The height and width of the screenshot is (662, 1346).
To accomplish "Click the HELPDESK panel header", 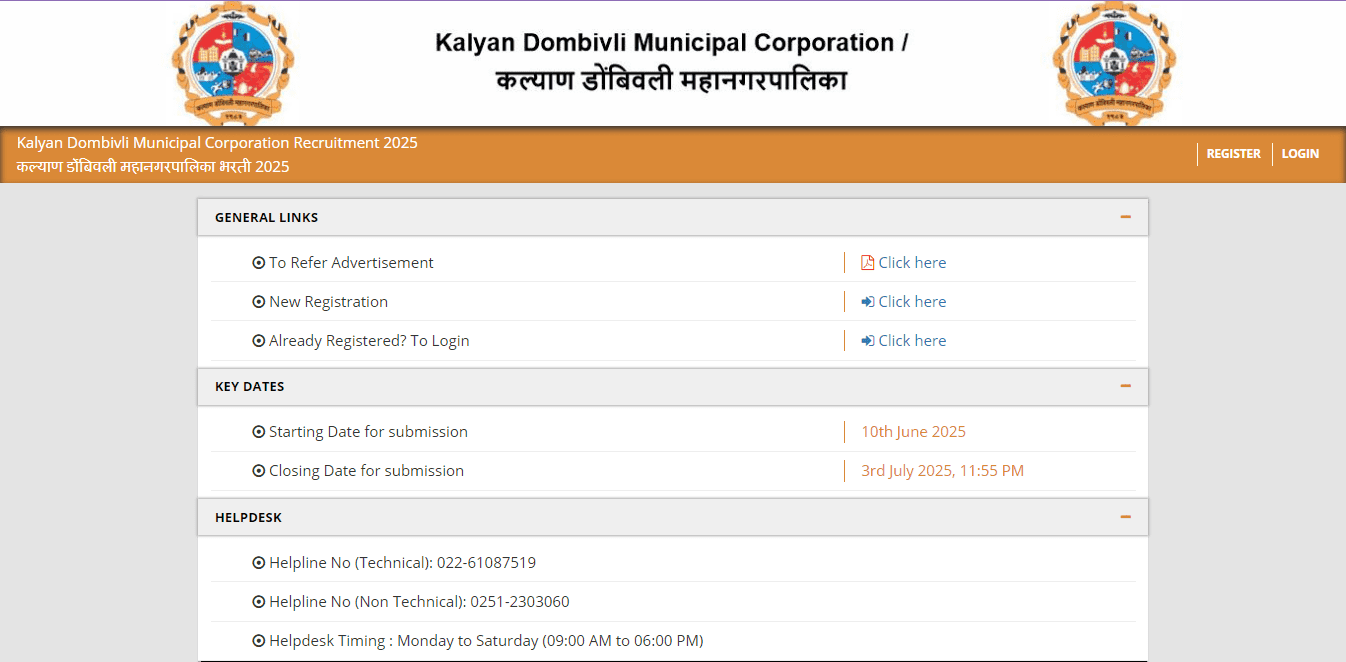I will point(249,517).
